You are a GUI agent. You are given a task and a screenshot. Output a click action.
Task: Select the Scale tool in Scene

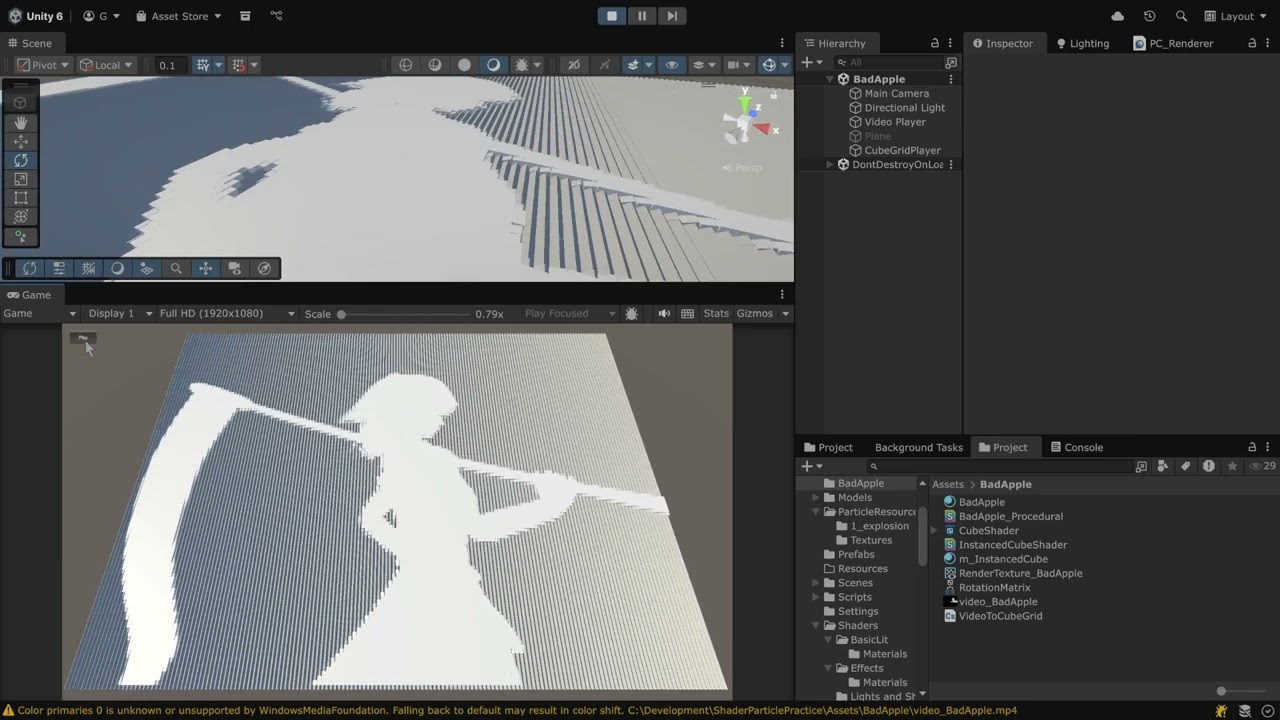pyautogui.click(x=20, y=179)
